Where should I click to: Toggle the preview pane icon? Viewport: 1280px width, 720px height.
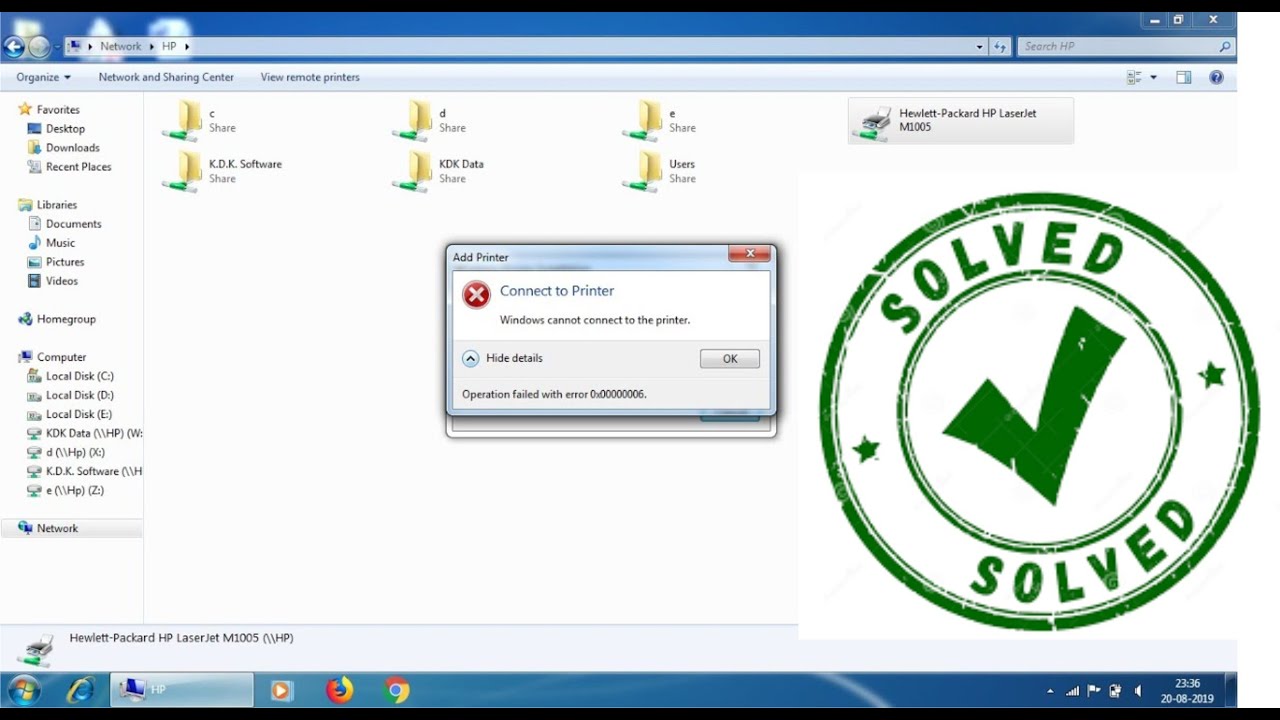click(1184, 77)
